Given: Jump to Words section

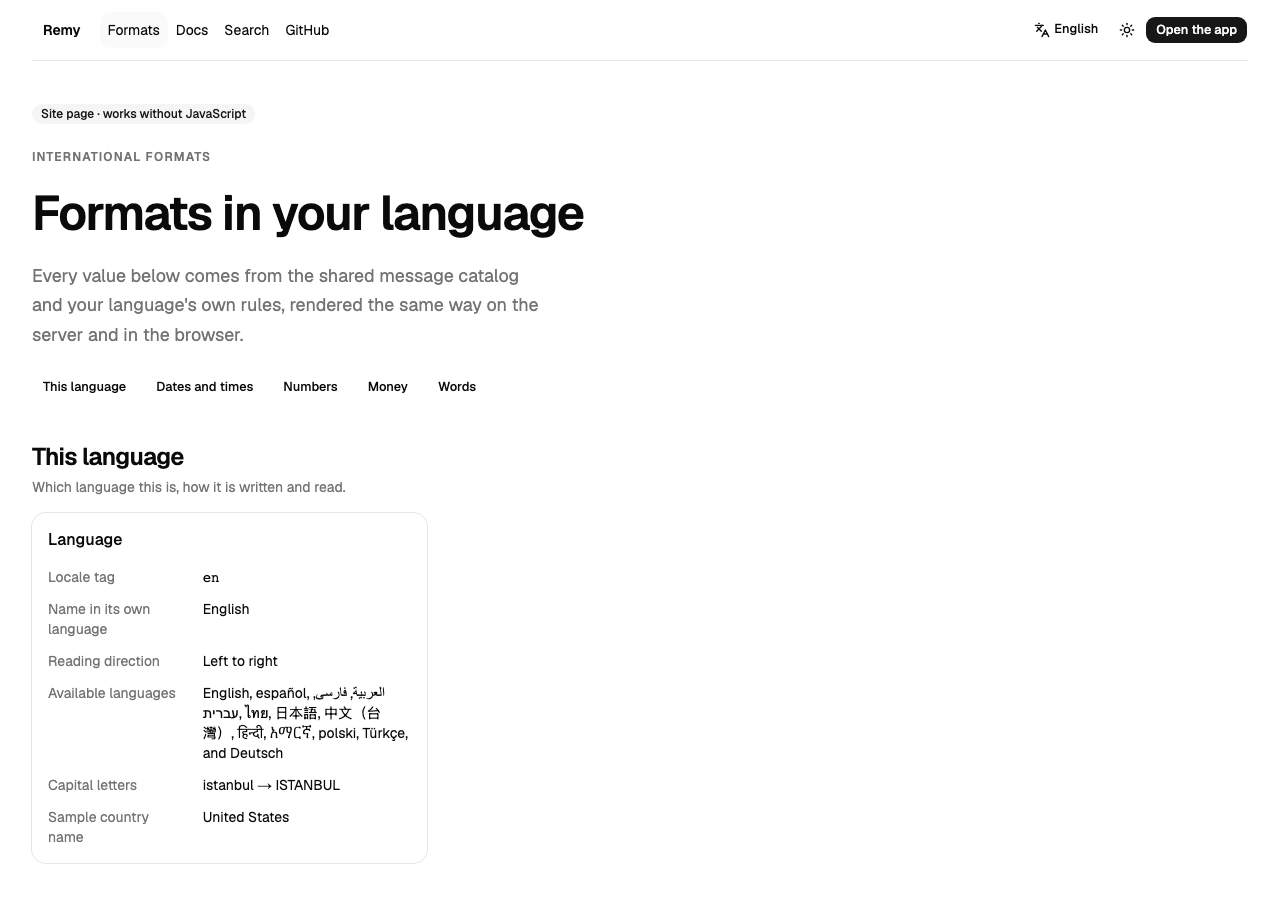Looking at the screenshot, I should pyautogui.click(x=457, y=387).
